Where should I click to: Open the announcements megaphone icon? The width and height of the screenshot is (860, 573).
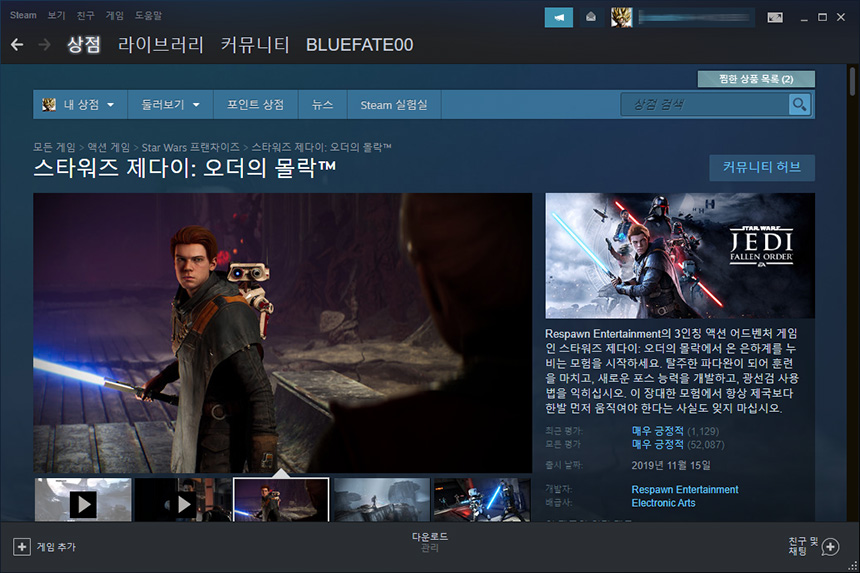(558, 18)
